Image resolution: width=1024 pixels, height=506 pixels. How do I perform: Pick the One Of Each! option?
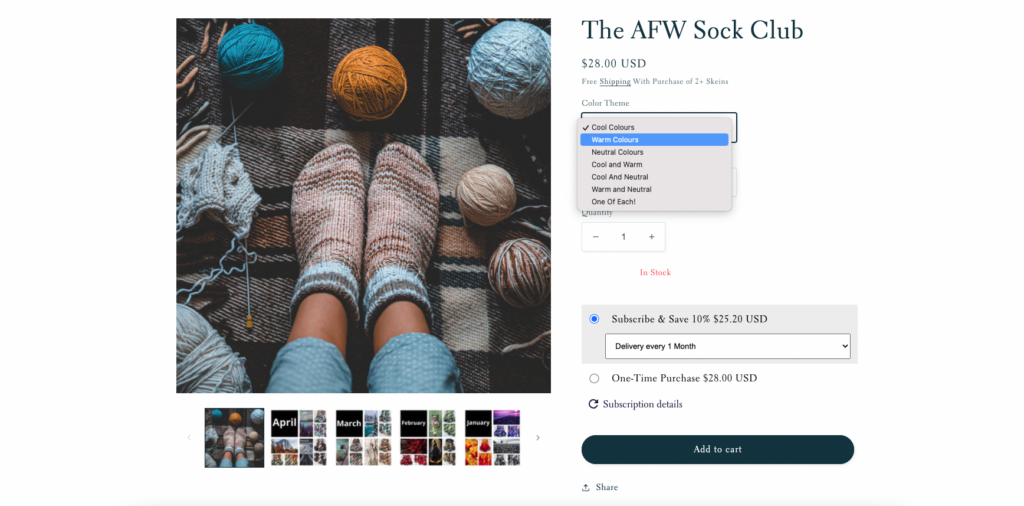pos(654,202)
